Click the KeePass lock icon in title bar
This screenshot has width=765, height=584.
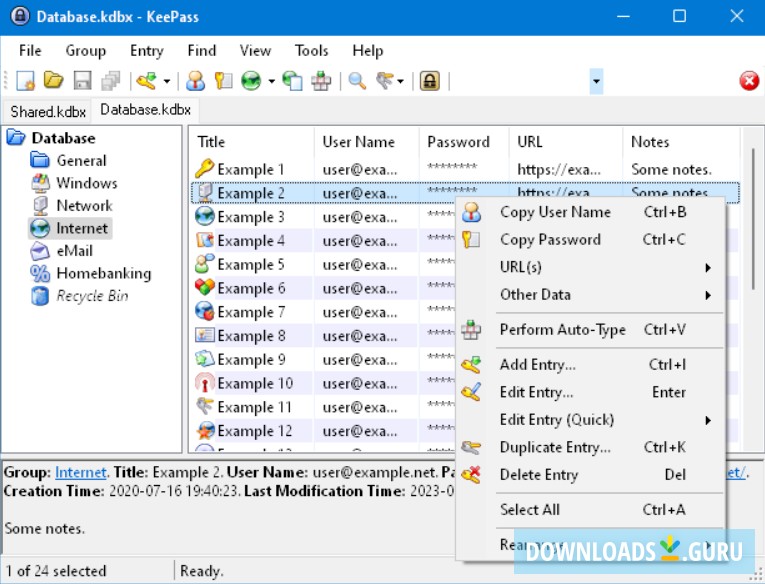(x=20, y=16)
